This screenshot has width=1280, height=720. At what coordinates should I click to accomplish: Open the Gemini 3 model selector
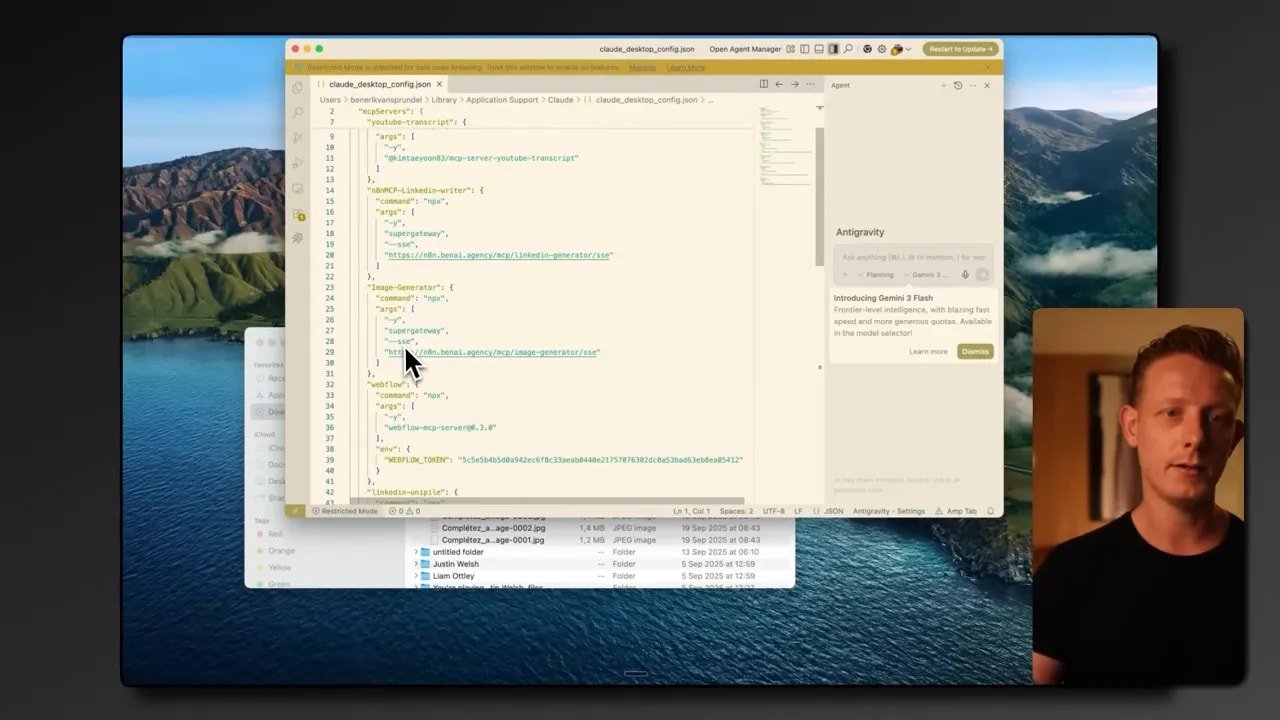click(x=925, y=274)
